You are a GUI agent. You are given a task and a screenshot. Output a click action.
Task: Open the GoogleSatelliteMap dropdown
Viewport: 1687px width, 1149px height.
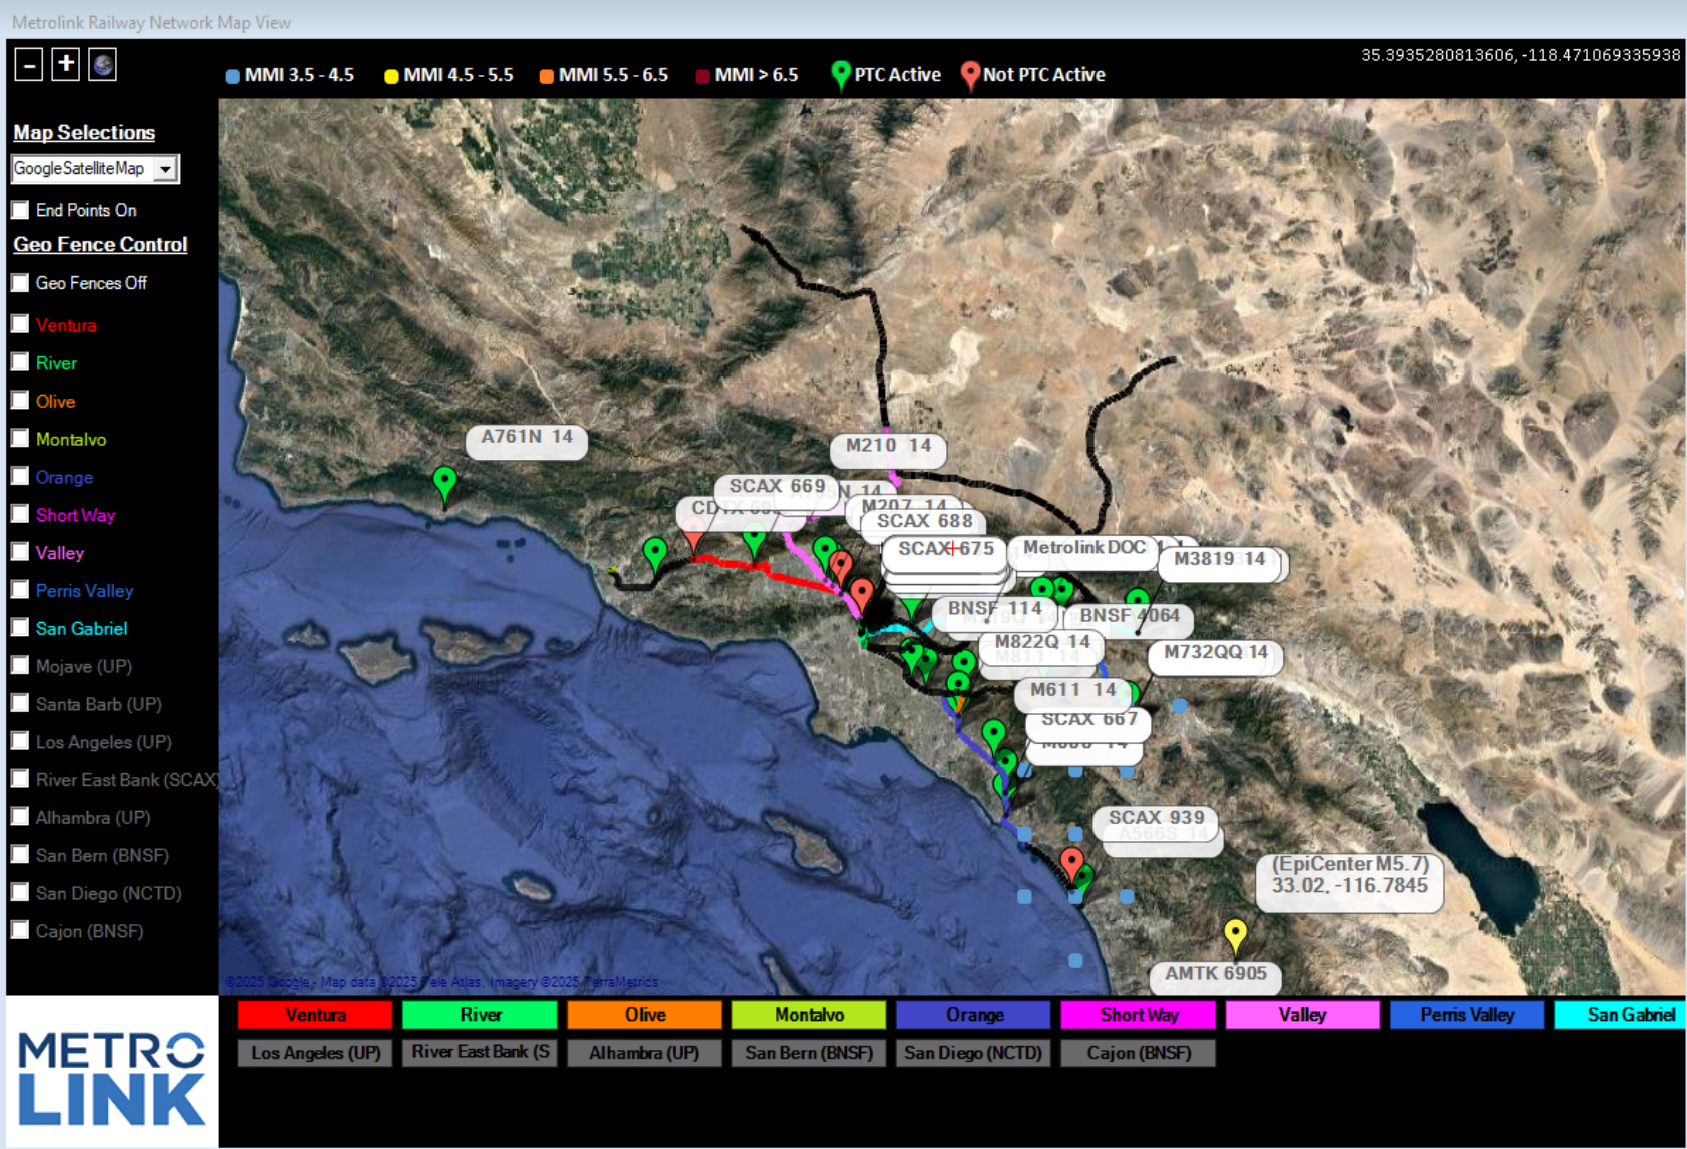point(95,169)
